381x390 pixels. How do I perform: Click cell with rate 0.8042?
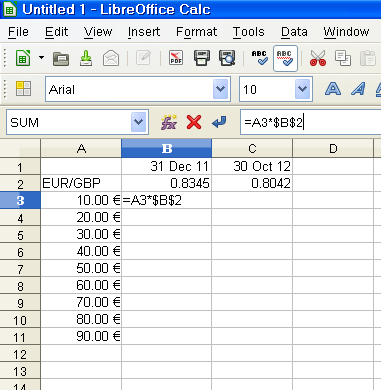[252, 183]
